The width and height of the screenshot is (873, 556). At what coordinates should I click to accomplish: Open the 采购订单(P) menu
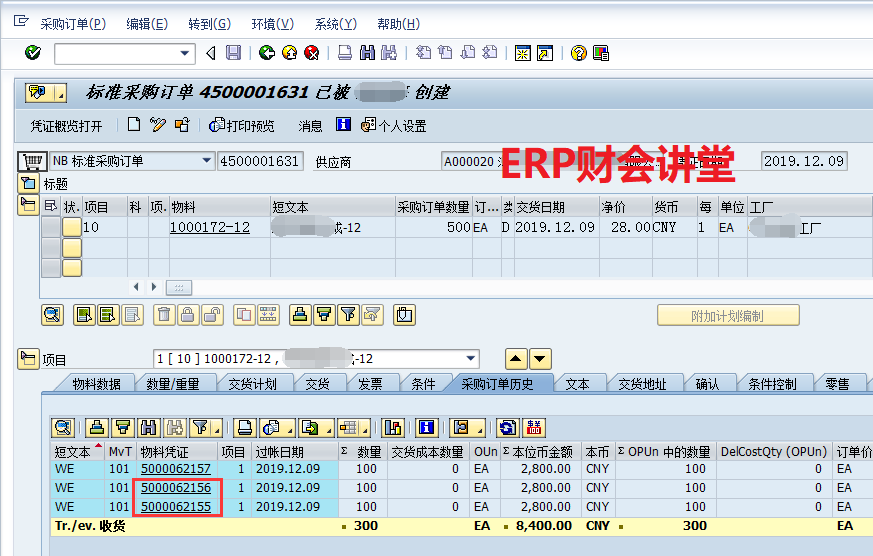(x=71, y=24)
